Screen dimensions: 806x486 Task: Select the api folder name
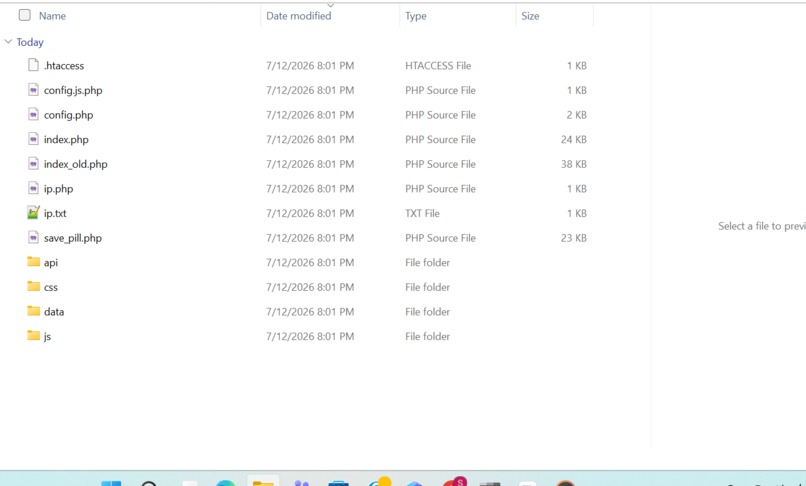[51, 263]
